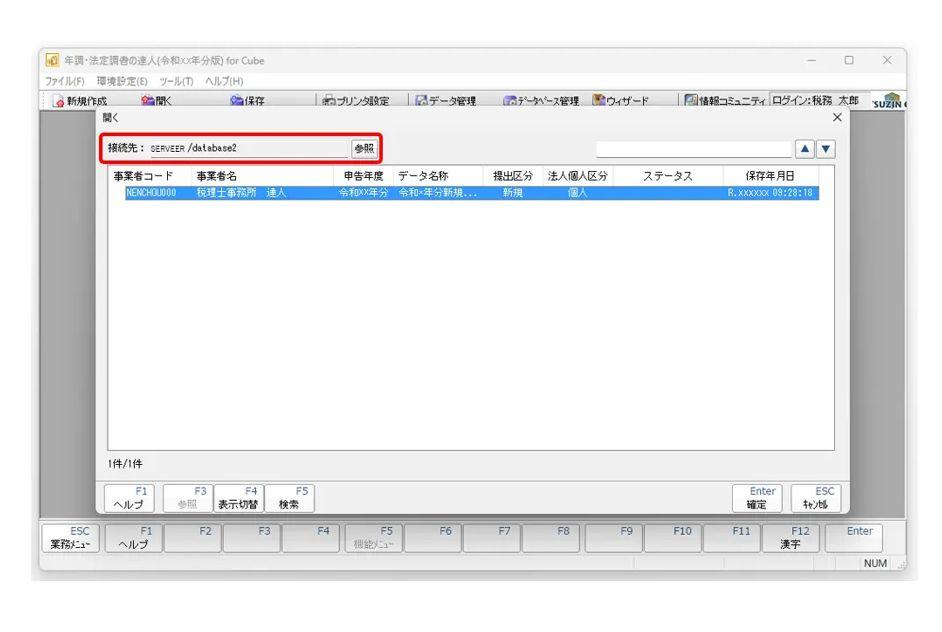Launch ウィザード from the toolbar

[621, 100]
